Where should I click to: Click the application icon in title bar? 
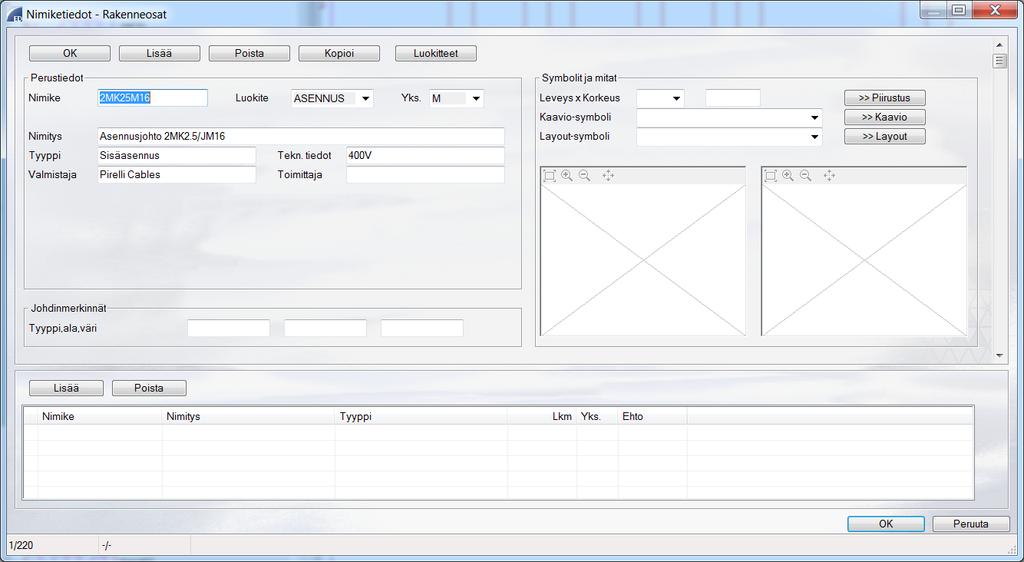tap(14, 13)
